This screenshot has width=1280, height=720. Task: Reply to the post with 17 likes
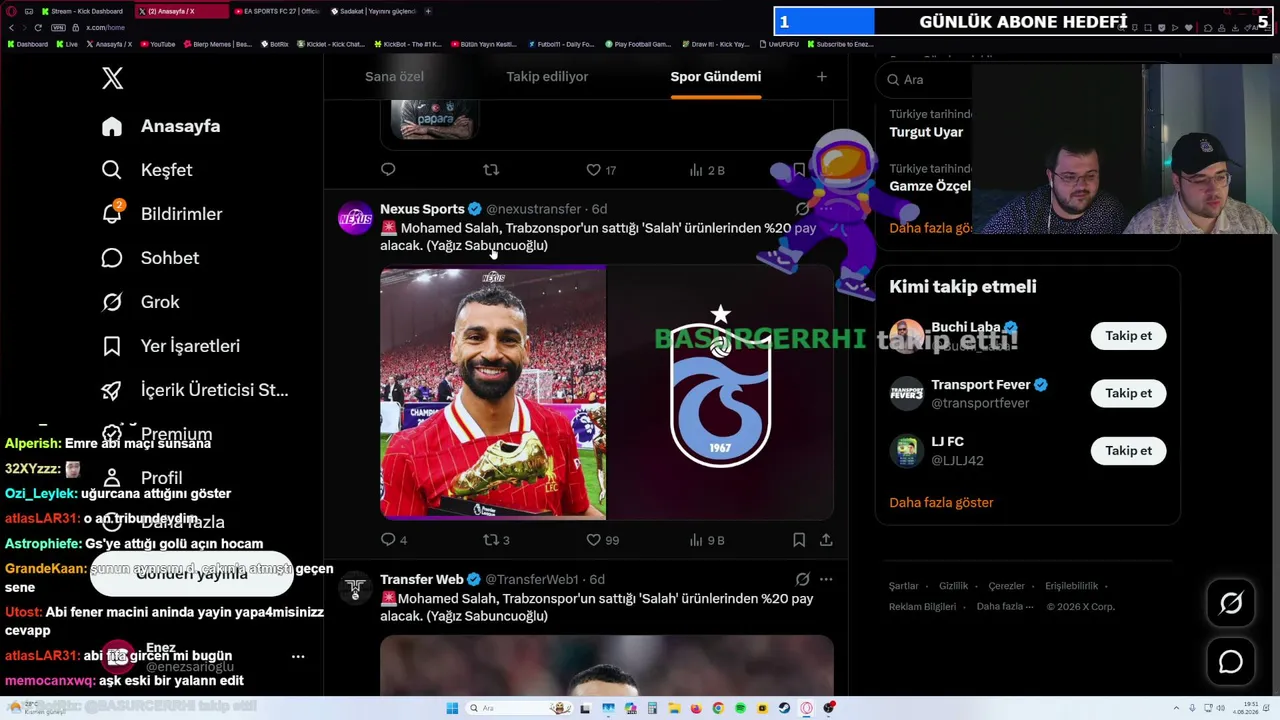pyautogui.click(x=388, y=170)
